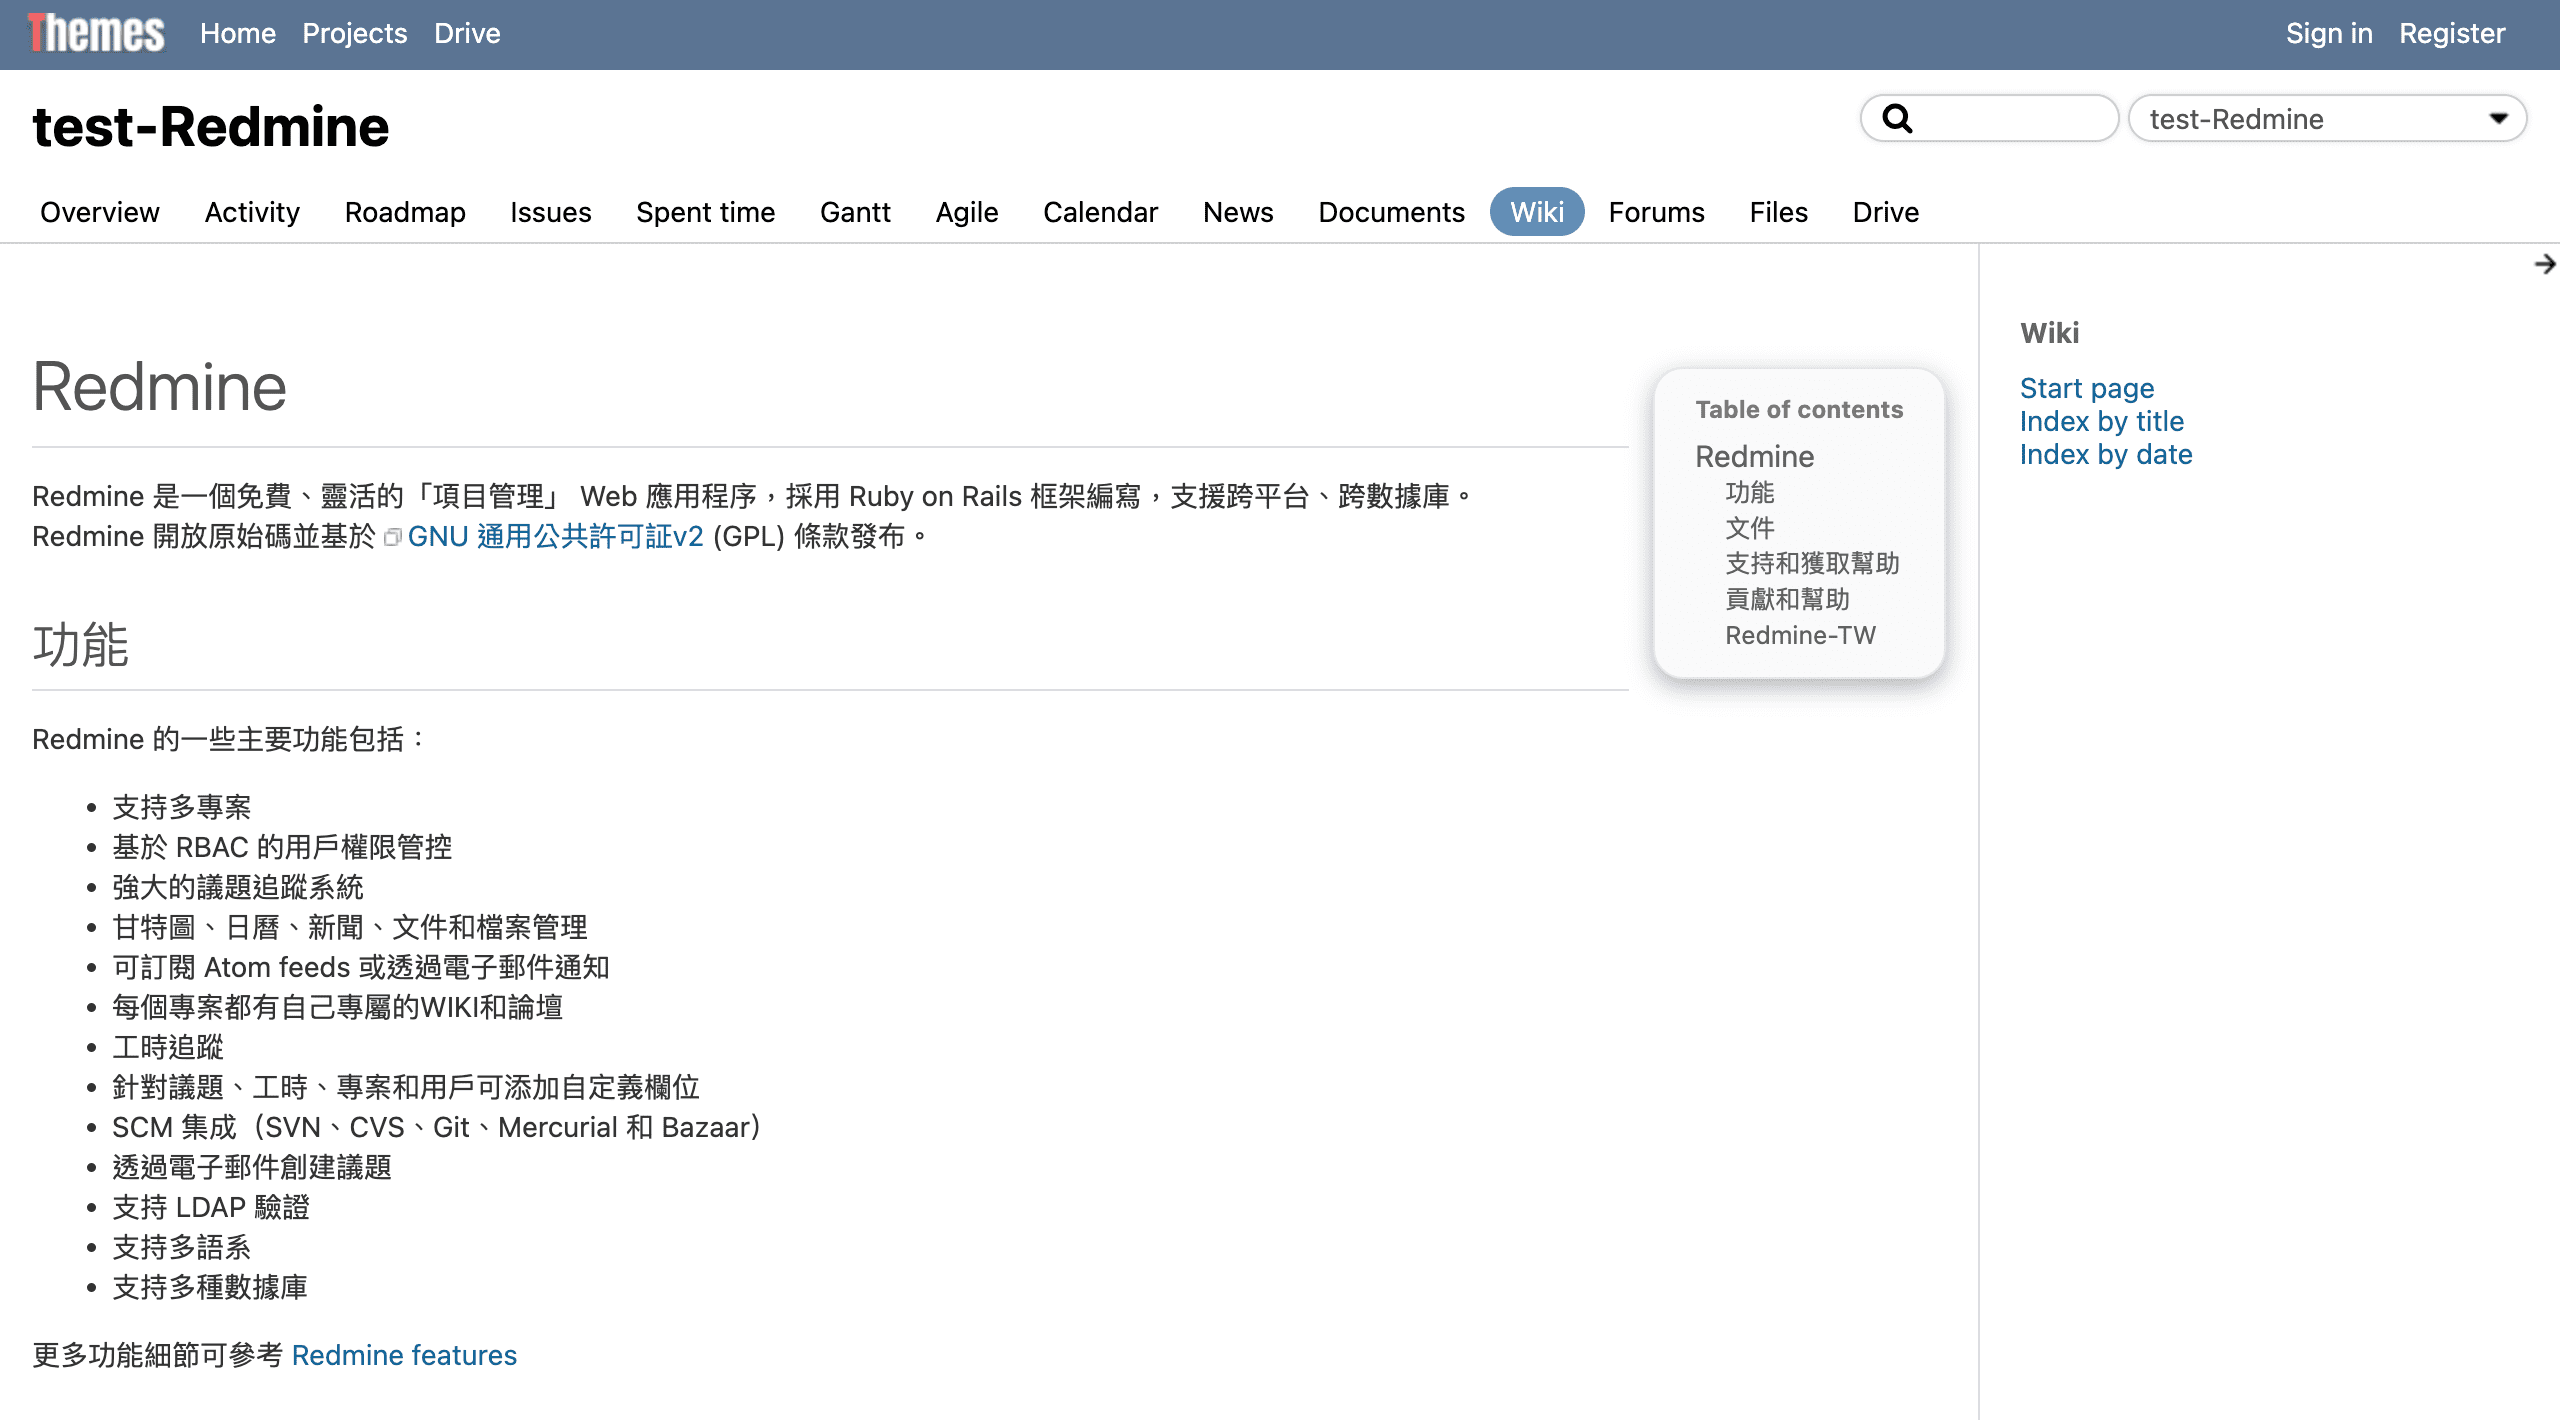Jump to 支持和獲取幫助 in table of contents
The width and height of the screenshot is (2560, 1420).
[x=1811, y=563]
